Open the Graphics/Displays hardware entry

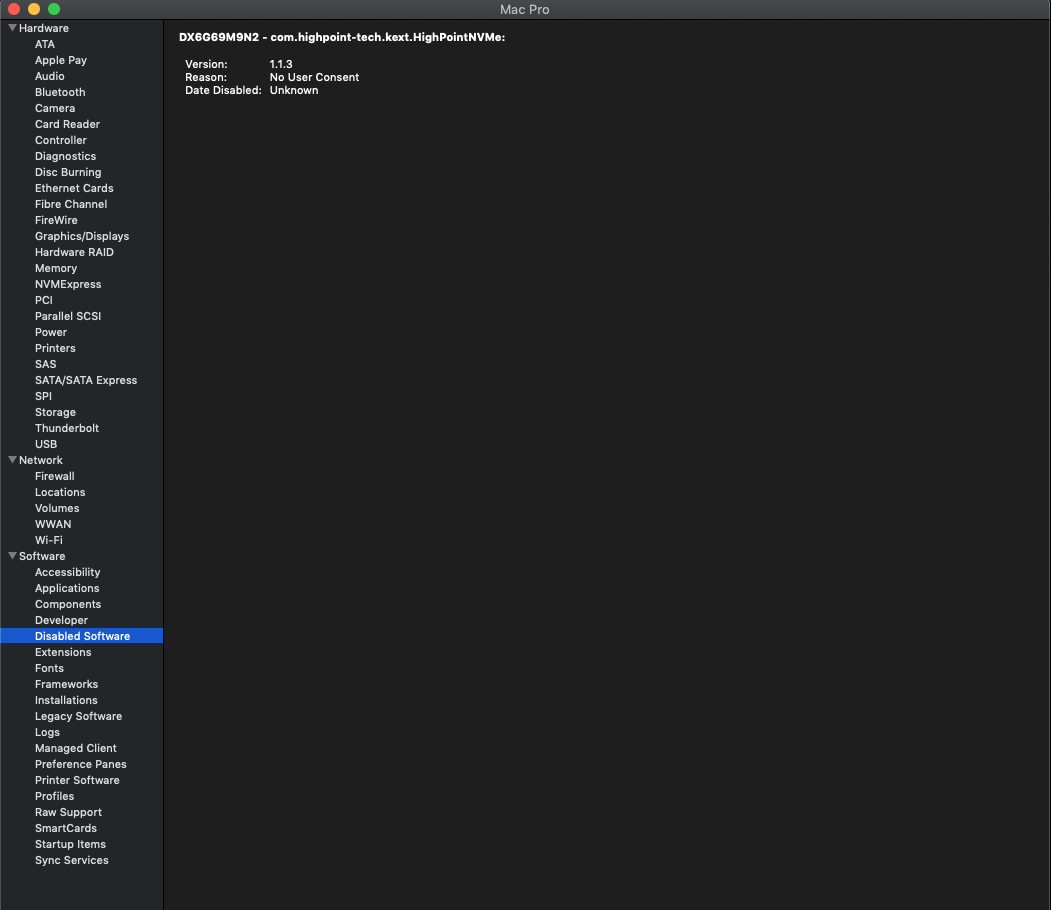pos(82,236)
